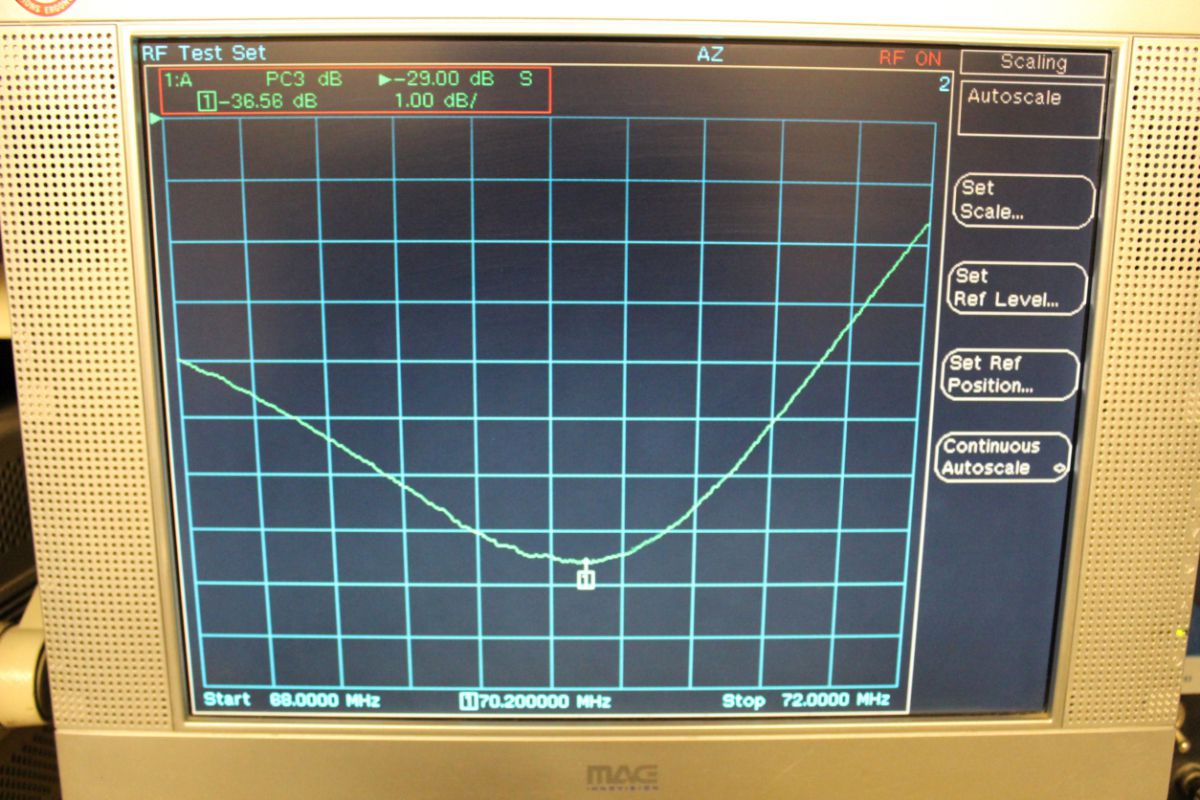Click the Start 68.0000 MHz readout
The image size is (1200, 800).
click(292, 700)
